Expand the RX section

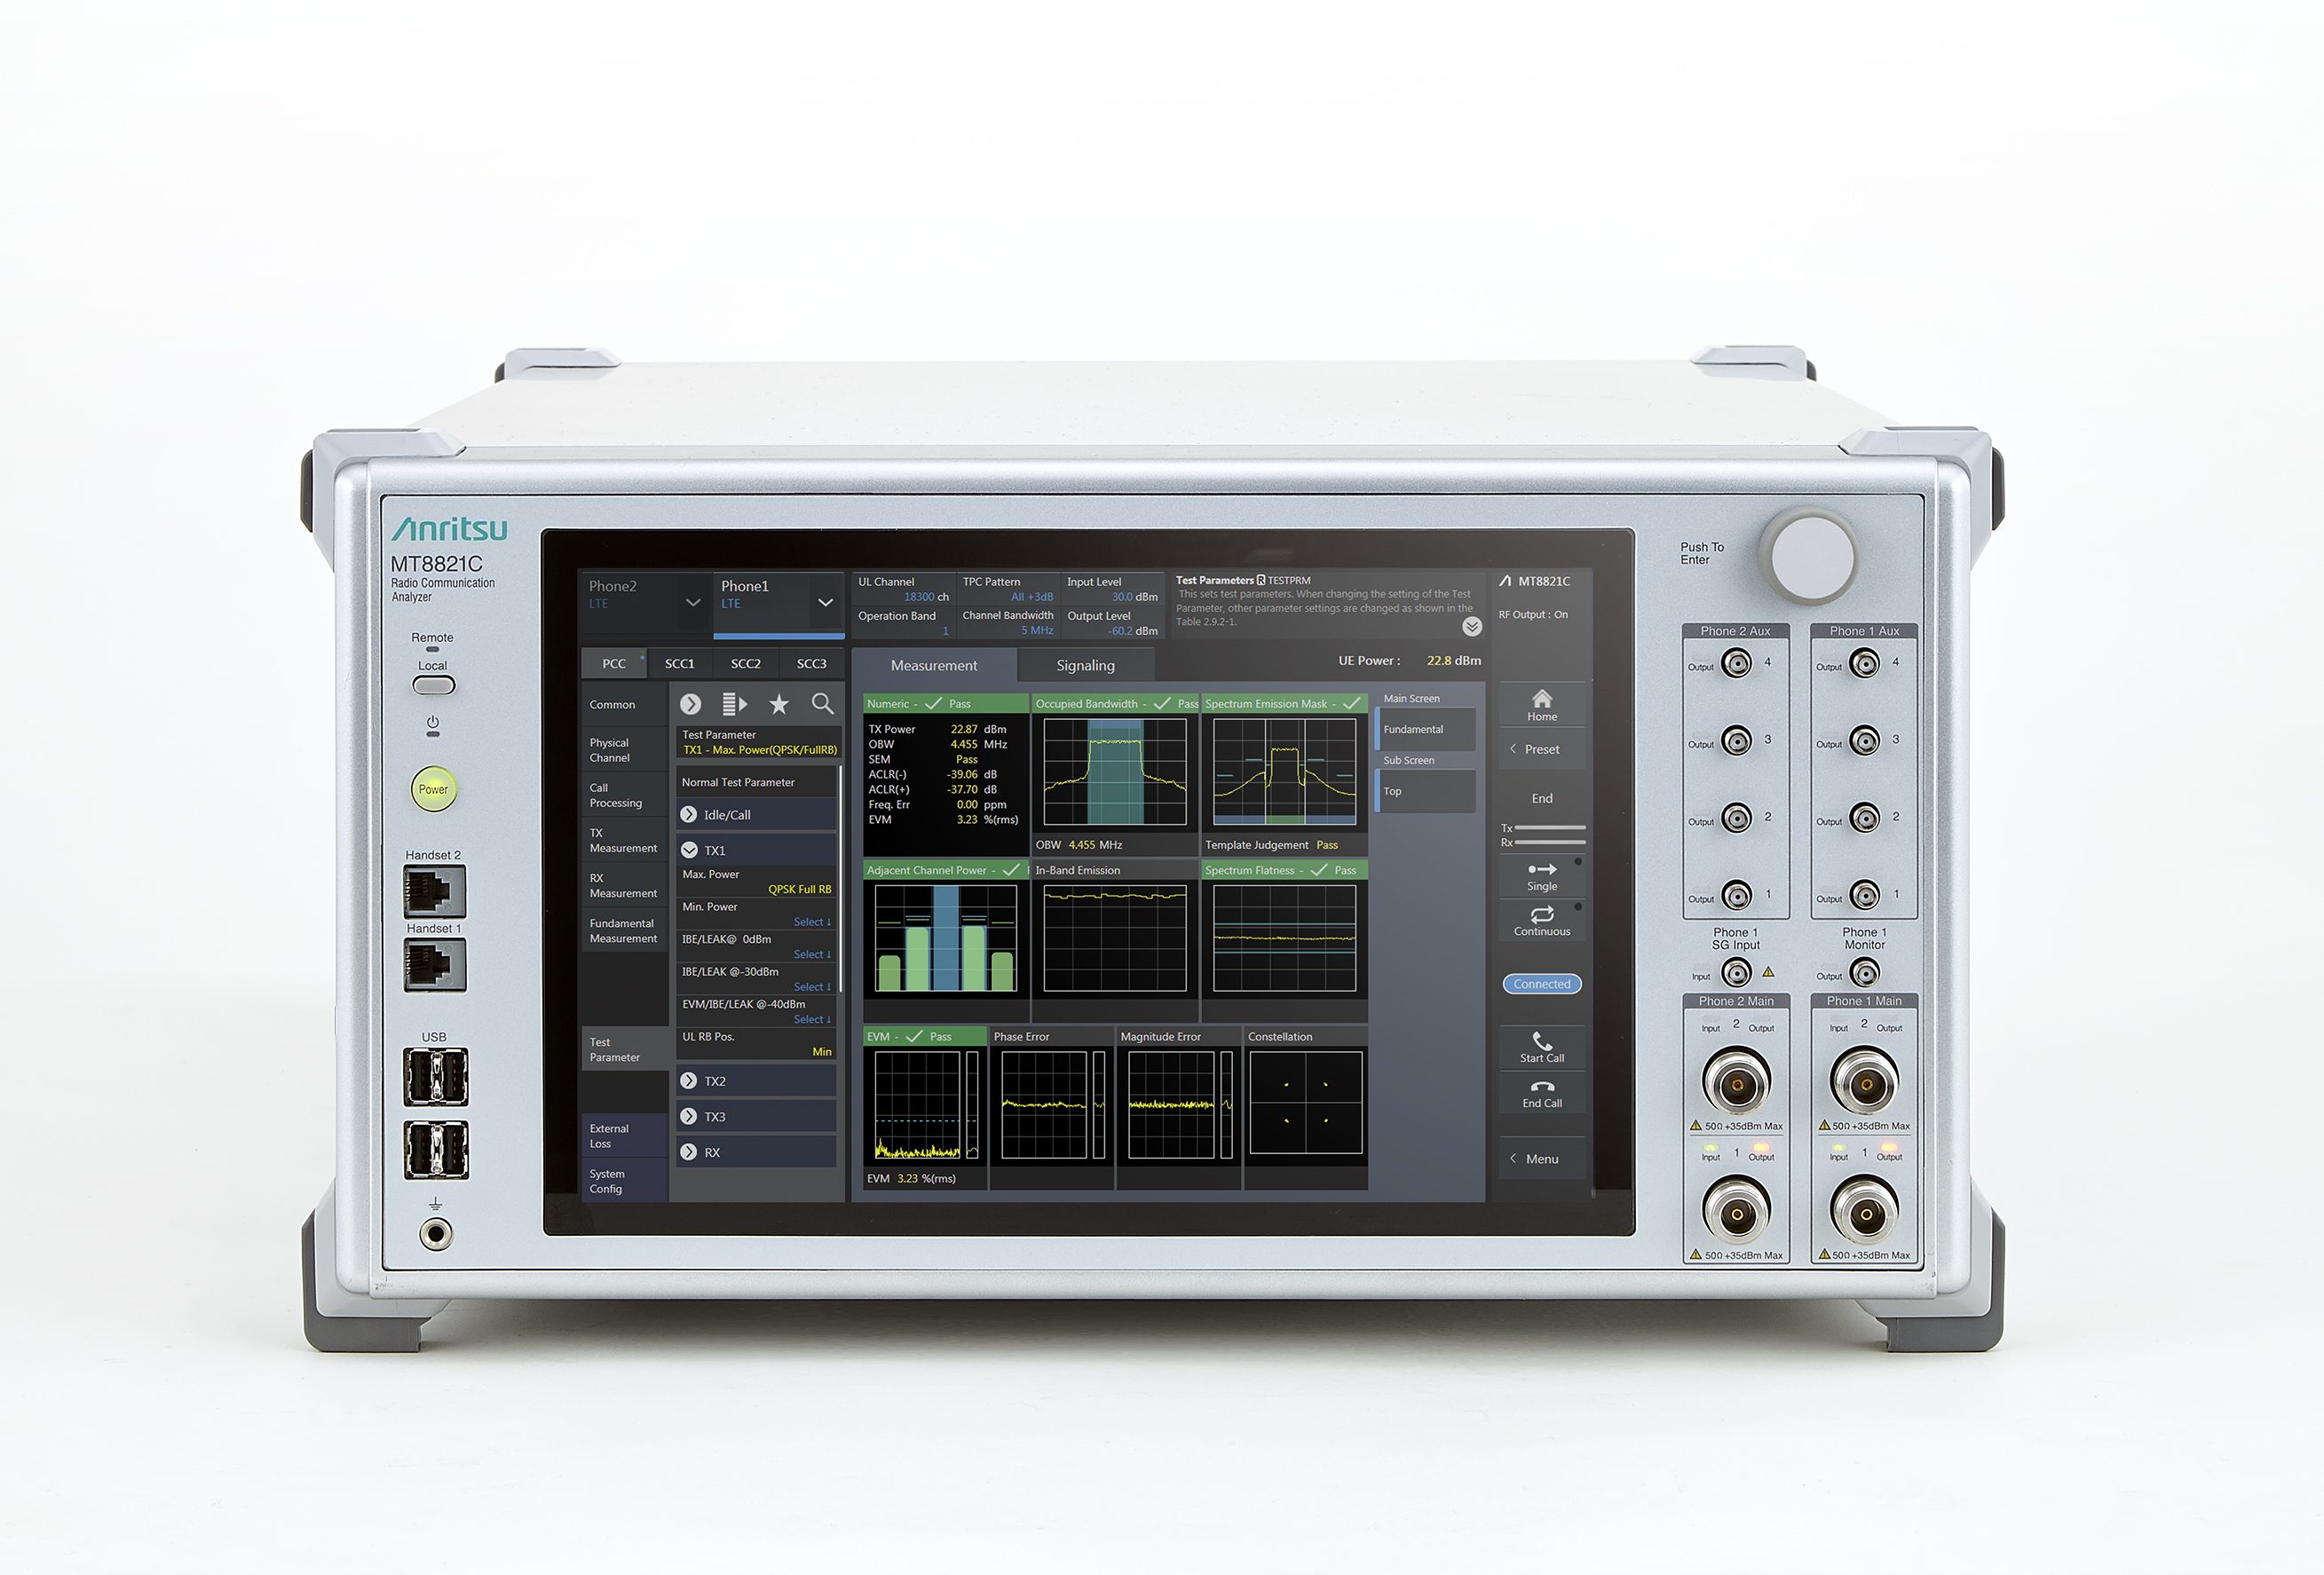pos(756,1152)
